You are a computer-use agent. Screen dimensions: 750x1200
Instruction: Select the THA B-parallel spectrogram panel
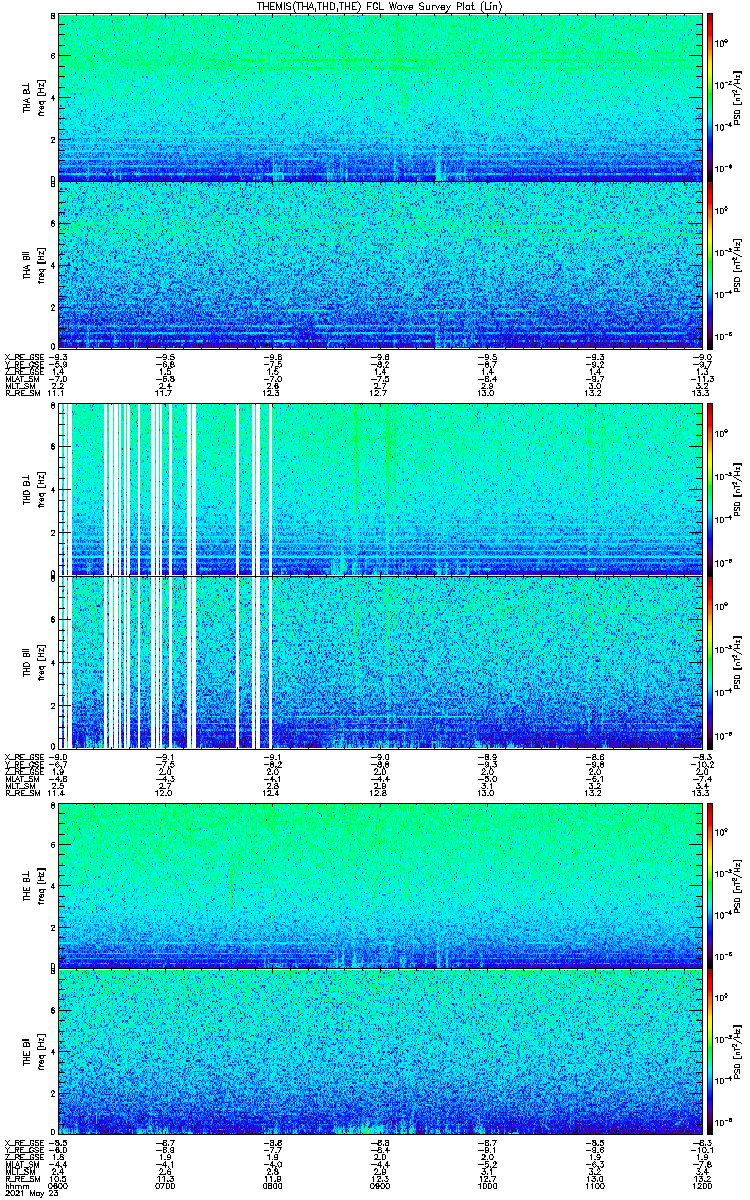pos(381,264)
